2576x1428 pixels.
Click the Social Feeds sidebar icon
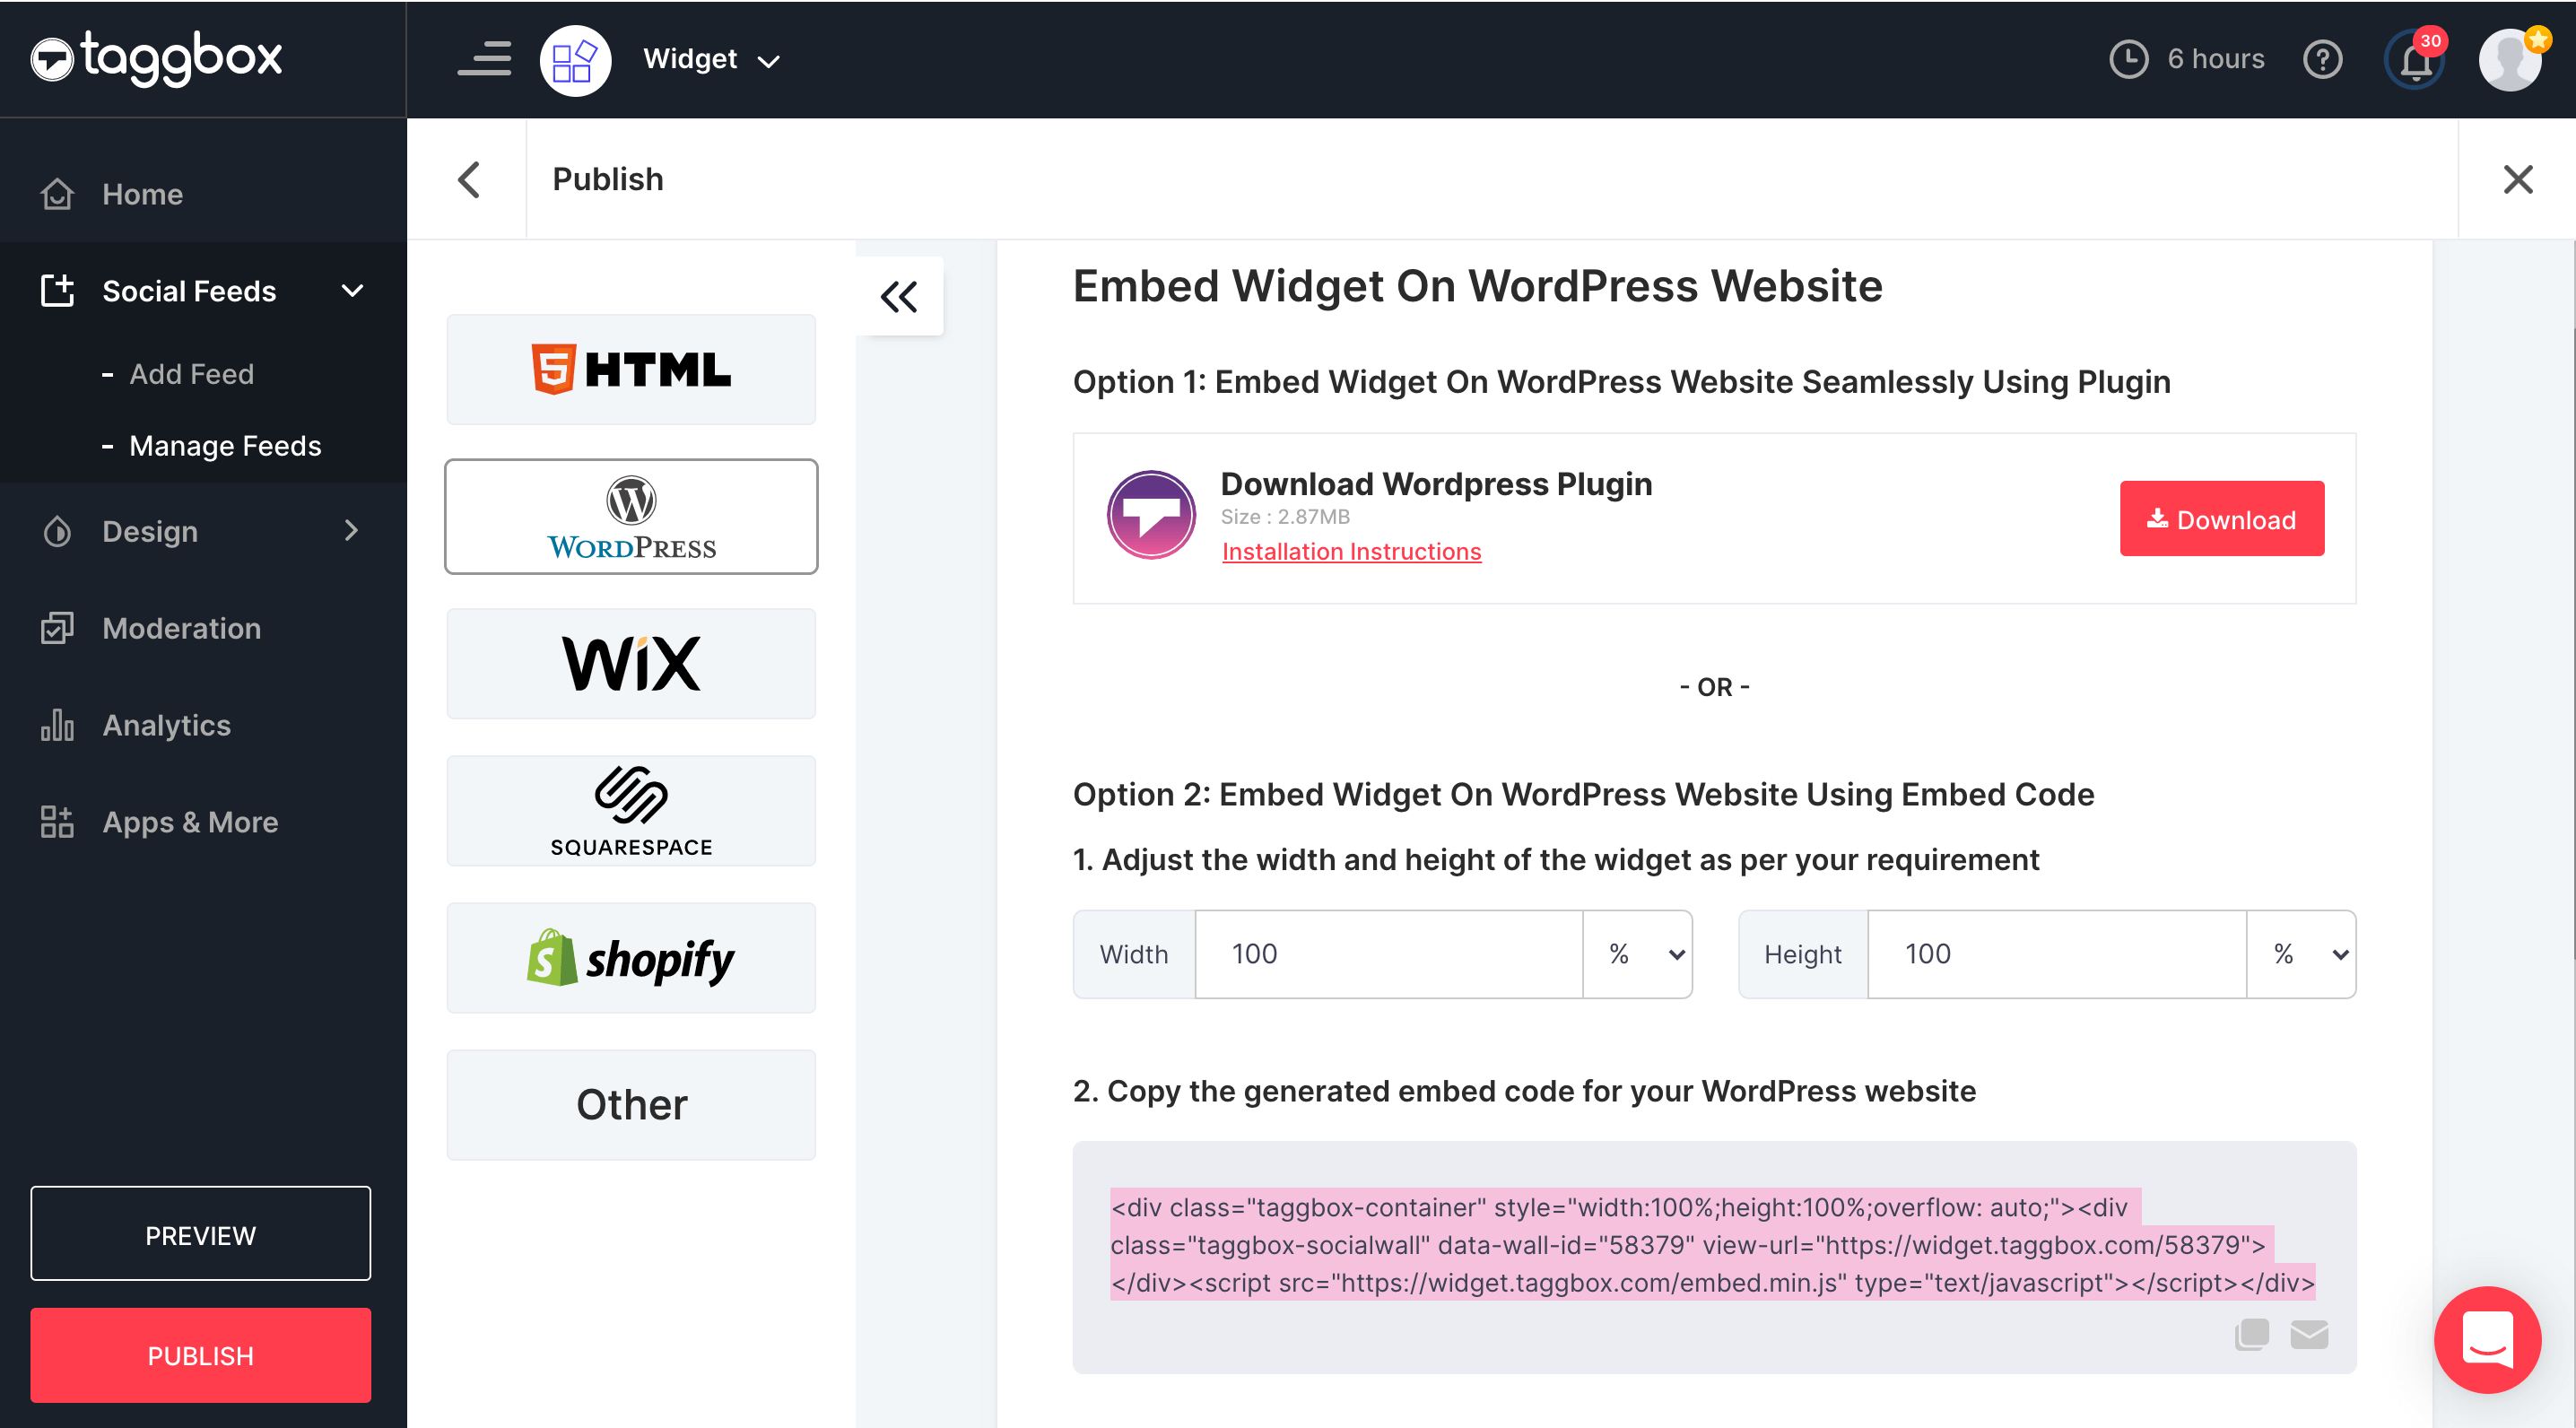point(55,290)
